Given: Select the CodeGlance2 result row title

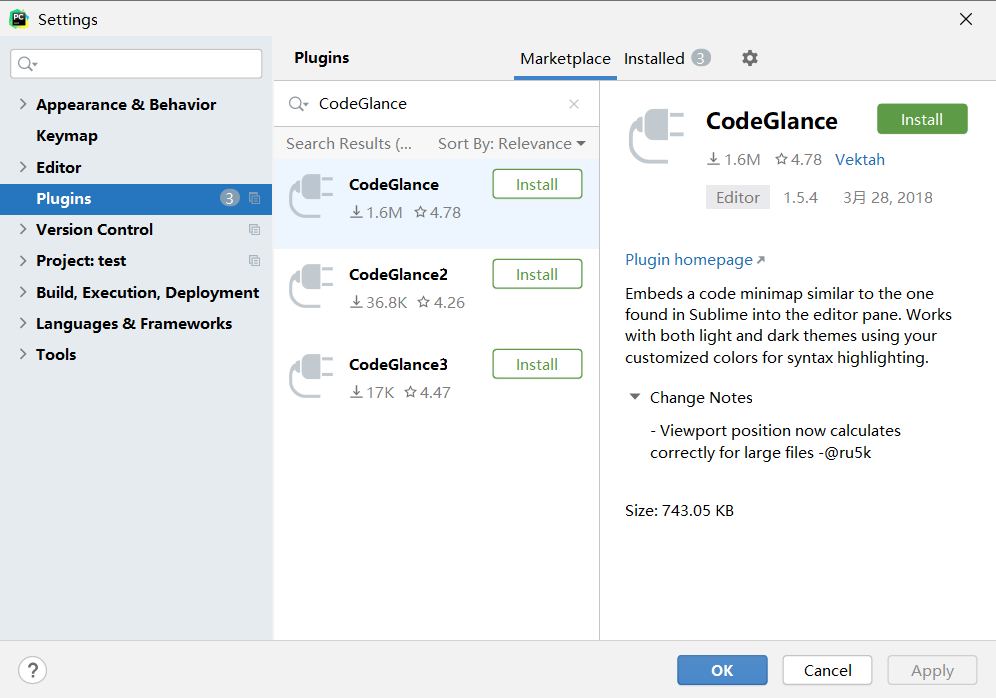Looking at the screenshot, I should click(398, 274).
